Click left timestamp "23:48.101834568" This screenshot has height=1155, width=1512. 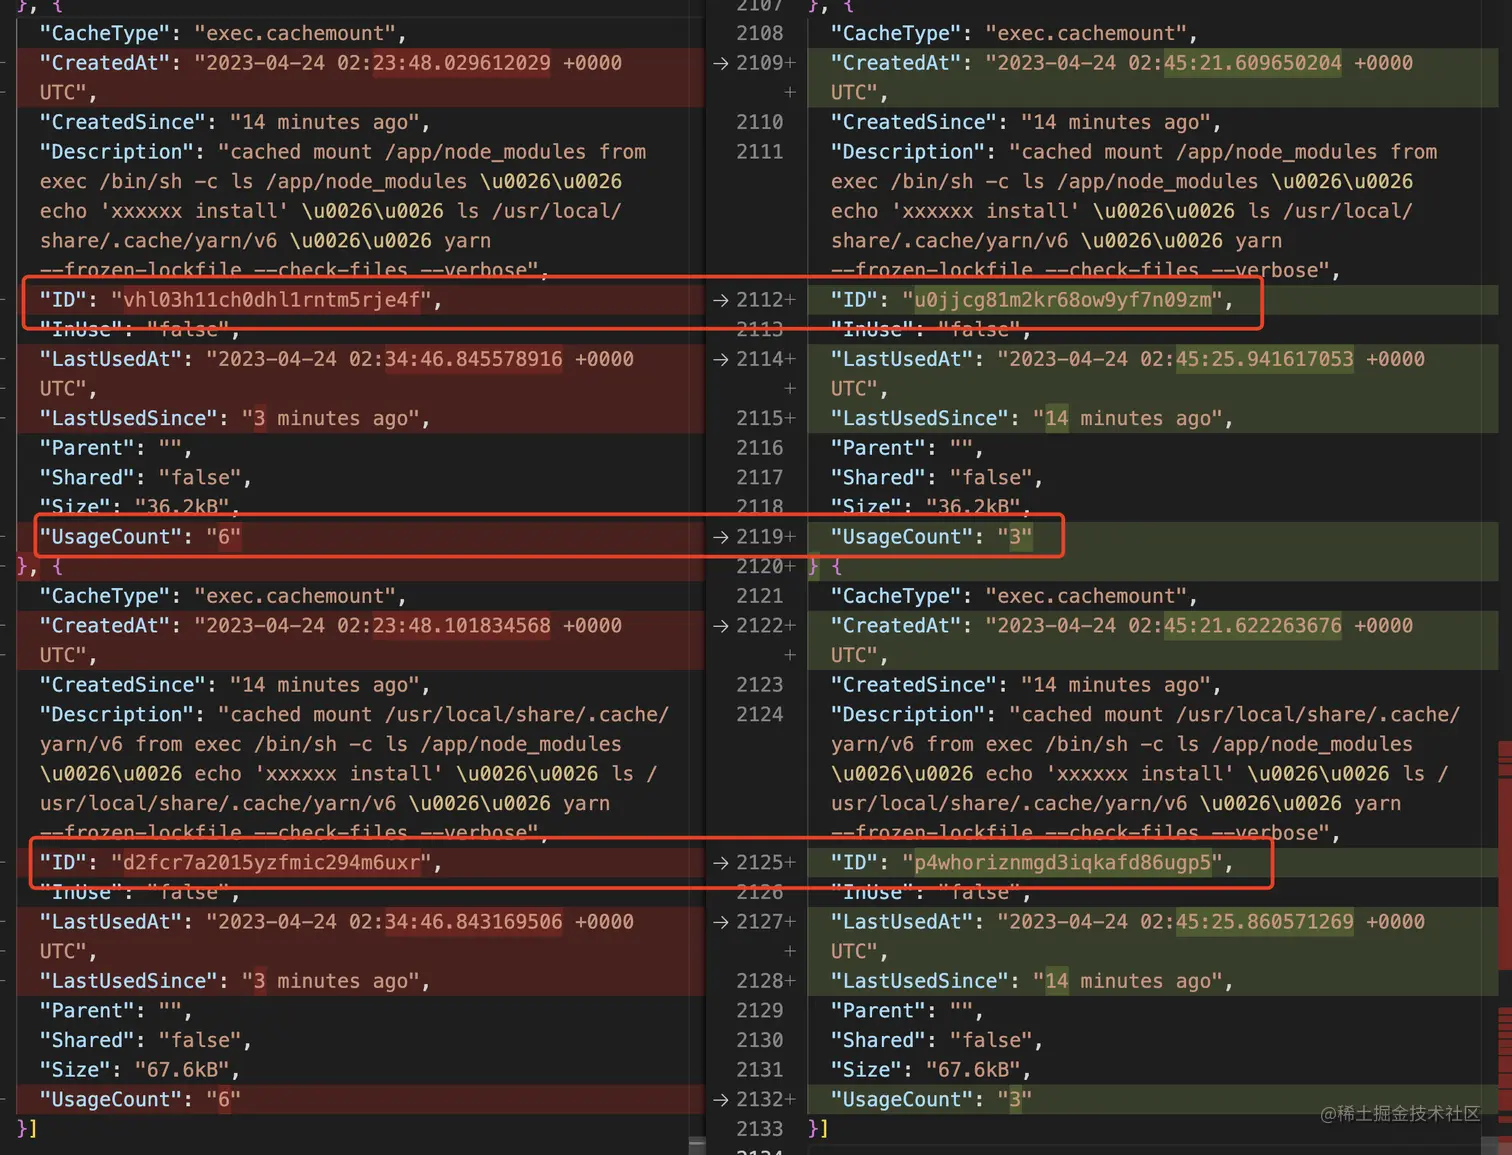click(x=461, y=626)
